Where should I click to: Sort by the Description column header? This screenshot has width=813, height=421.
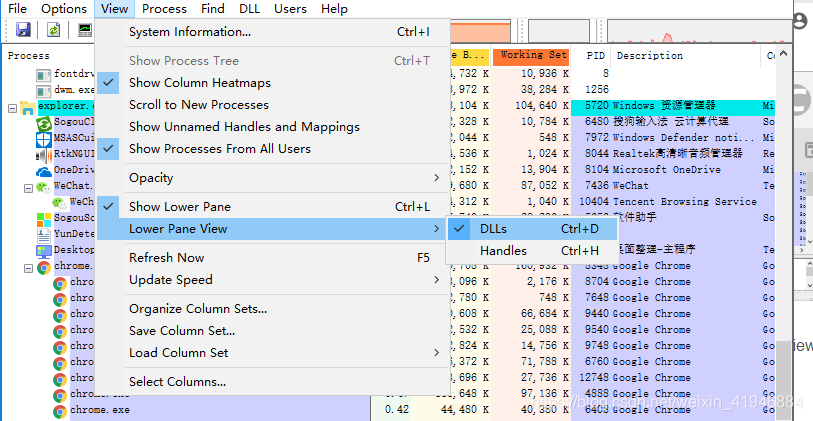pyautogui.click(x=685, y=56)
